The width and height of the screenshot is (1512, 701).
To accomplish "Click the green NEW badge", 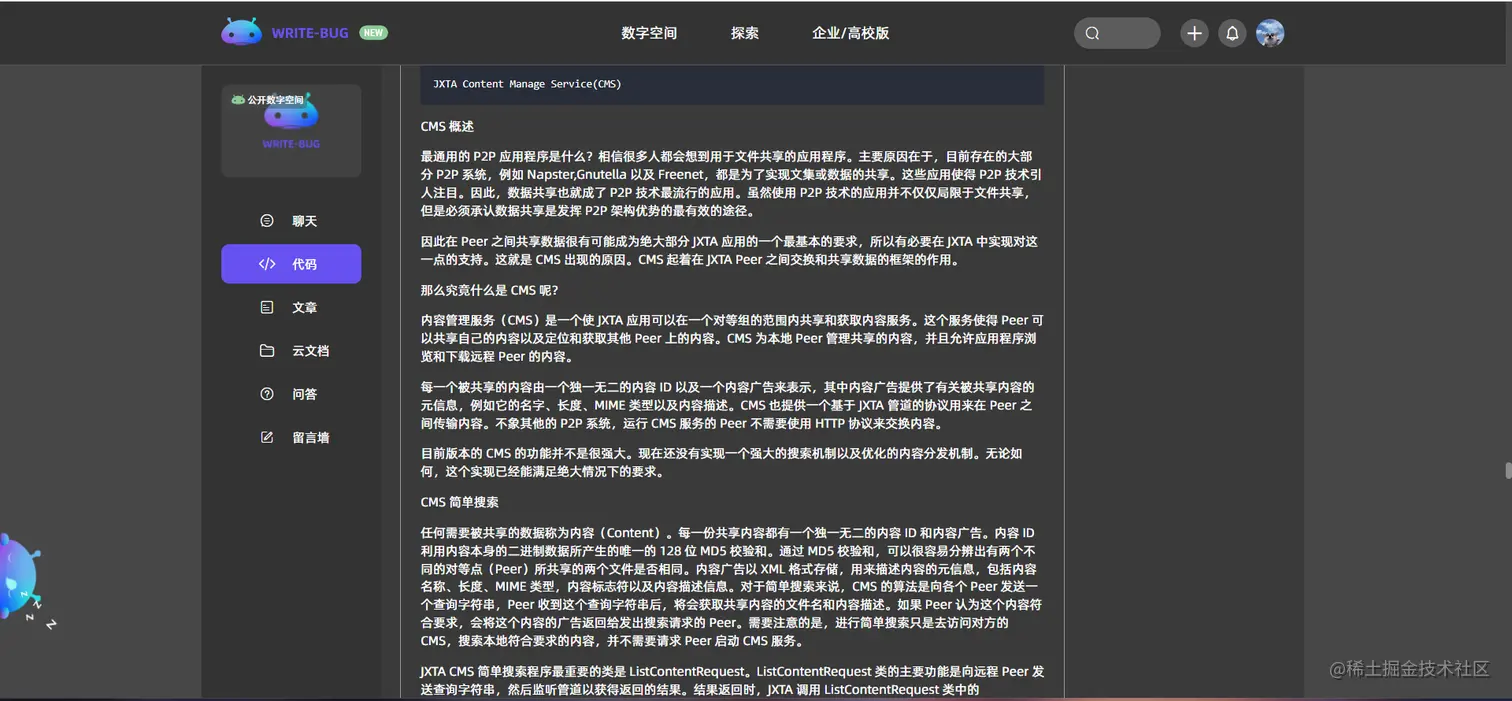I will click(373, 32).
